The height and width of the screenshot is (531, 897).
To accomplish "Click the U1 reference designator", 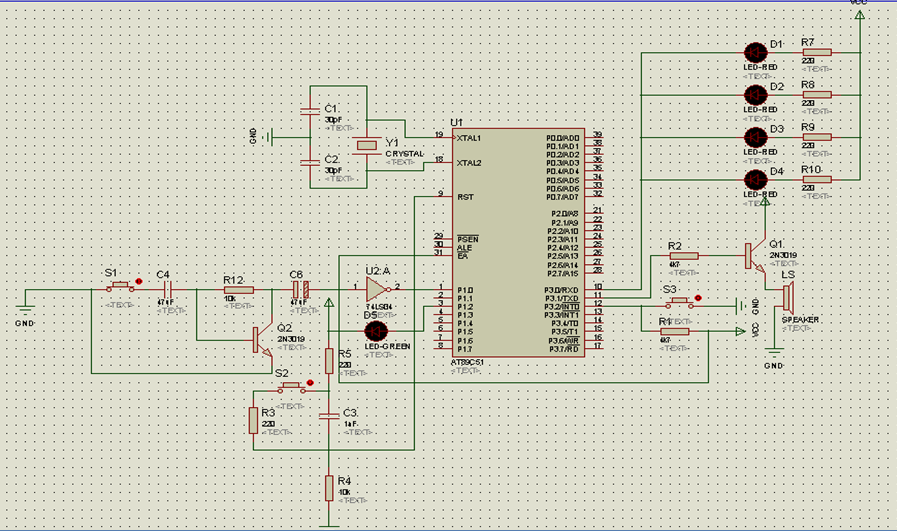I will pyautogui.click(x=456, y=122).
